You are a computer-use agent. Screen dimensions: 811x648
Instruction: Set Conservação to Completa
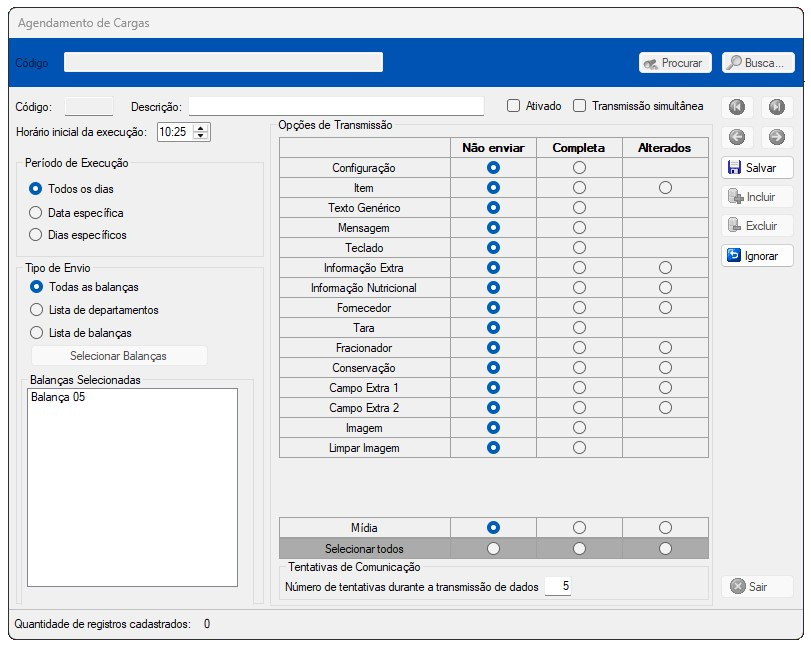pos(579,368)
